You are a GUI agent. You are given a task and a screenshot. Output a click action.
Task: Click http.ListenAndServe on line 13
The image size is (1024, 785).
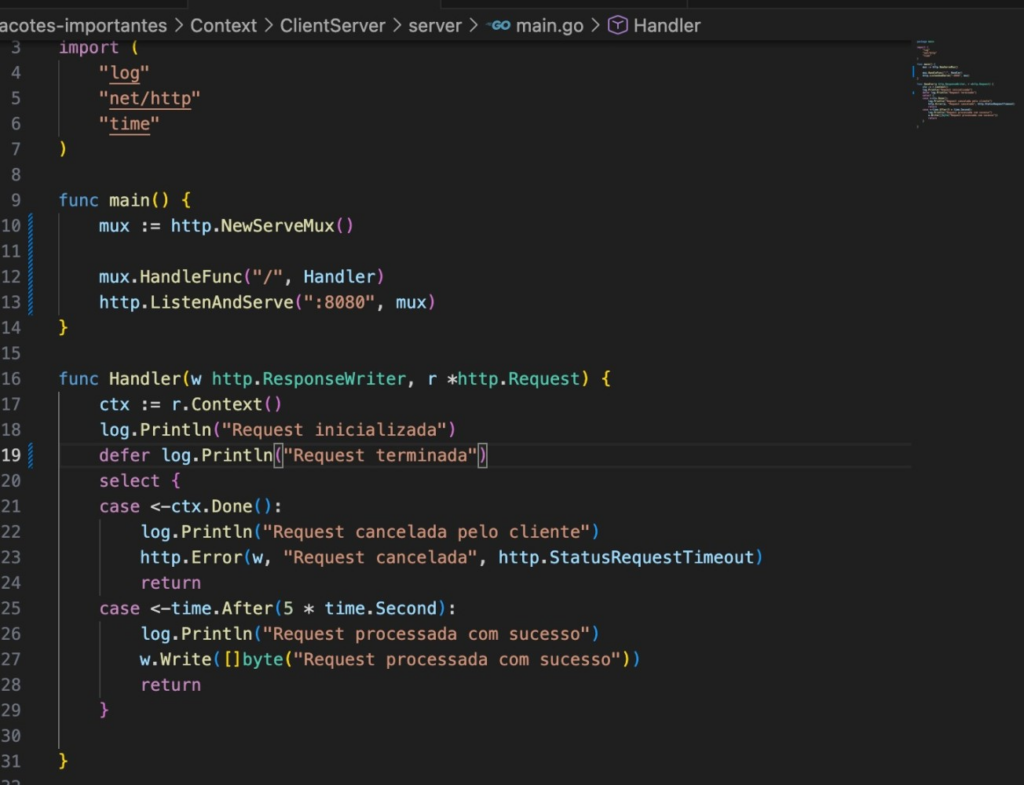[196, 302]
